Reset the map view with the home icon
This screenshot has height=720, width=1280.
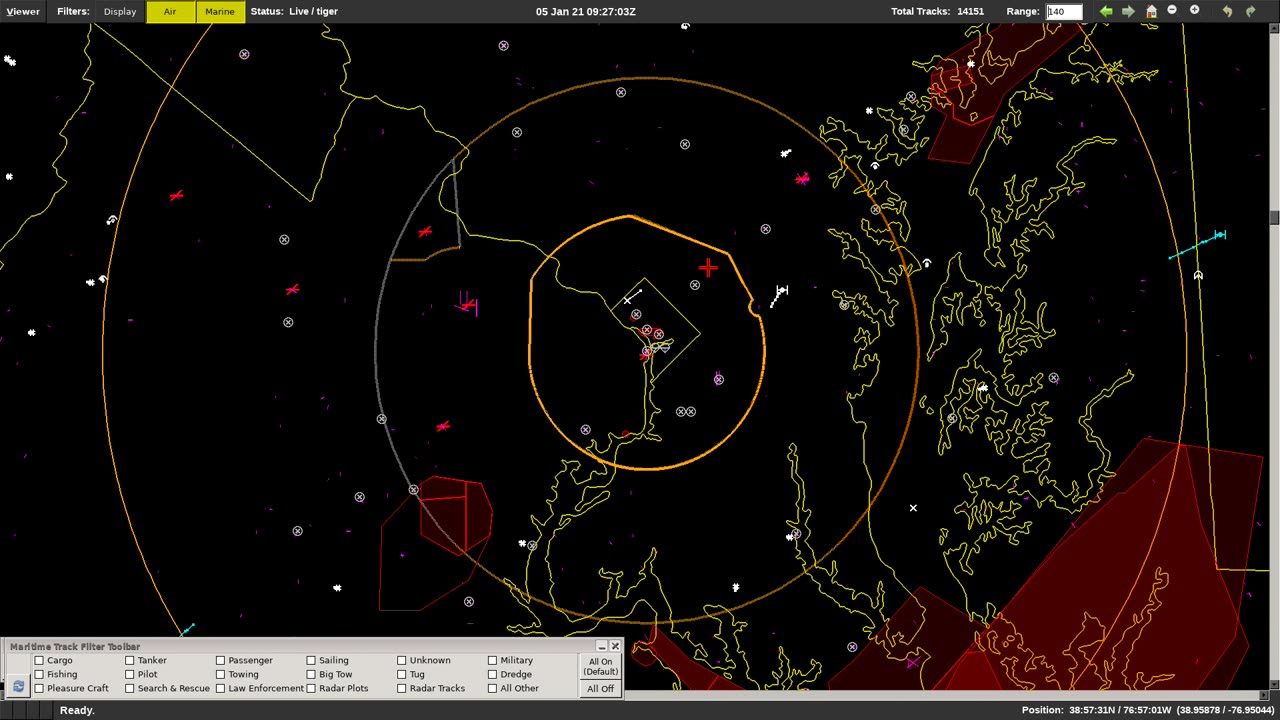(1151, 11)
